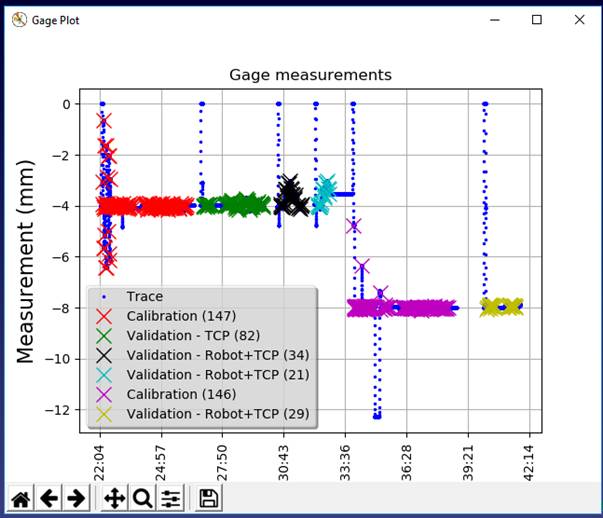Close the Gage Plot window

[579, 19]
